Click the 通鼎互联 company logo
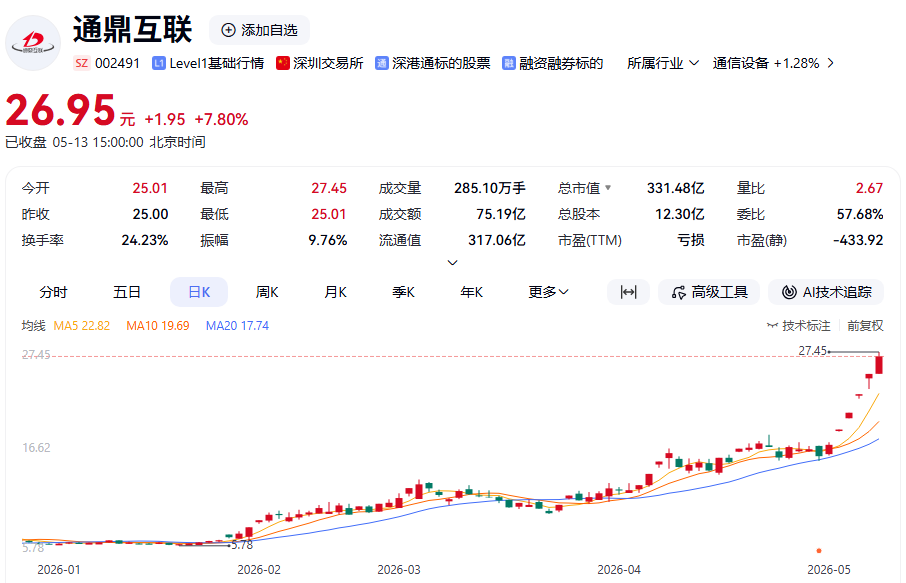906x583 pixels. (33, 43)
